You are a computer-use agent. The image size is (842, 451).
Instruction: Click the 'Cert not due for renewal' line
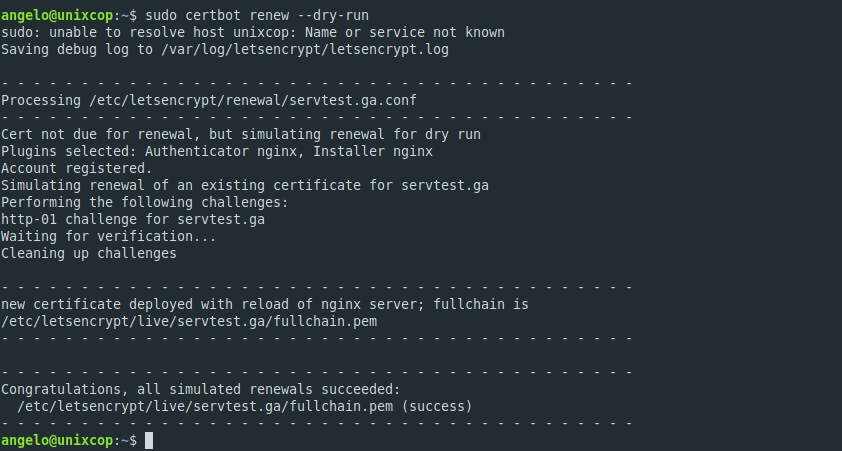241,134
